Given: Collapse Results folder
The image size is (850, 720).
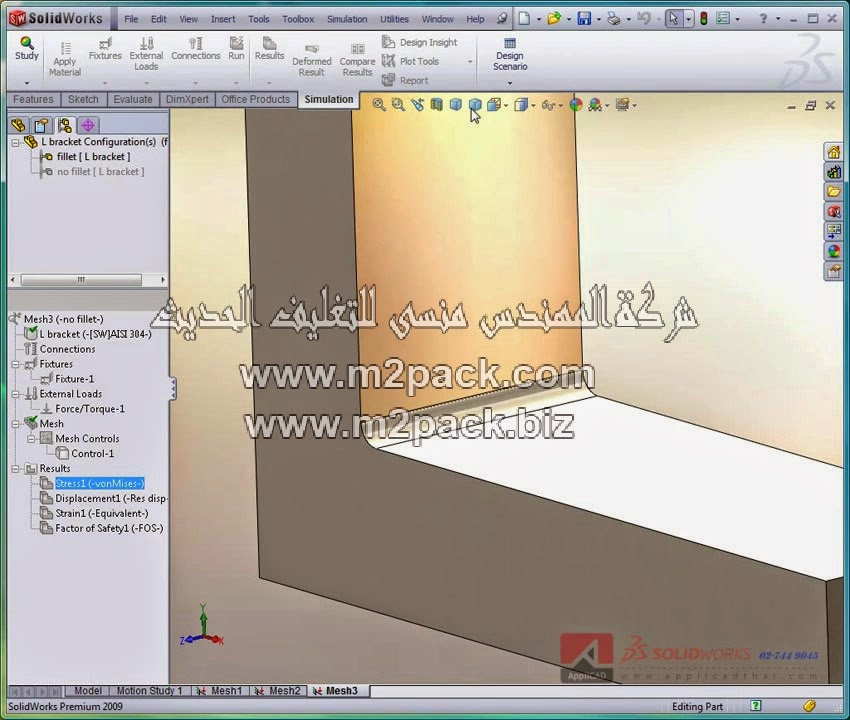Looking at the screenshot, I should coord(15,468).
